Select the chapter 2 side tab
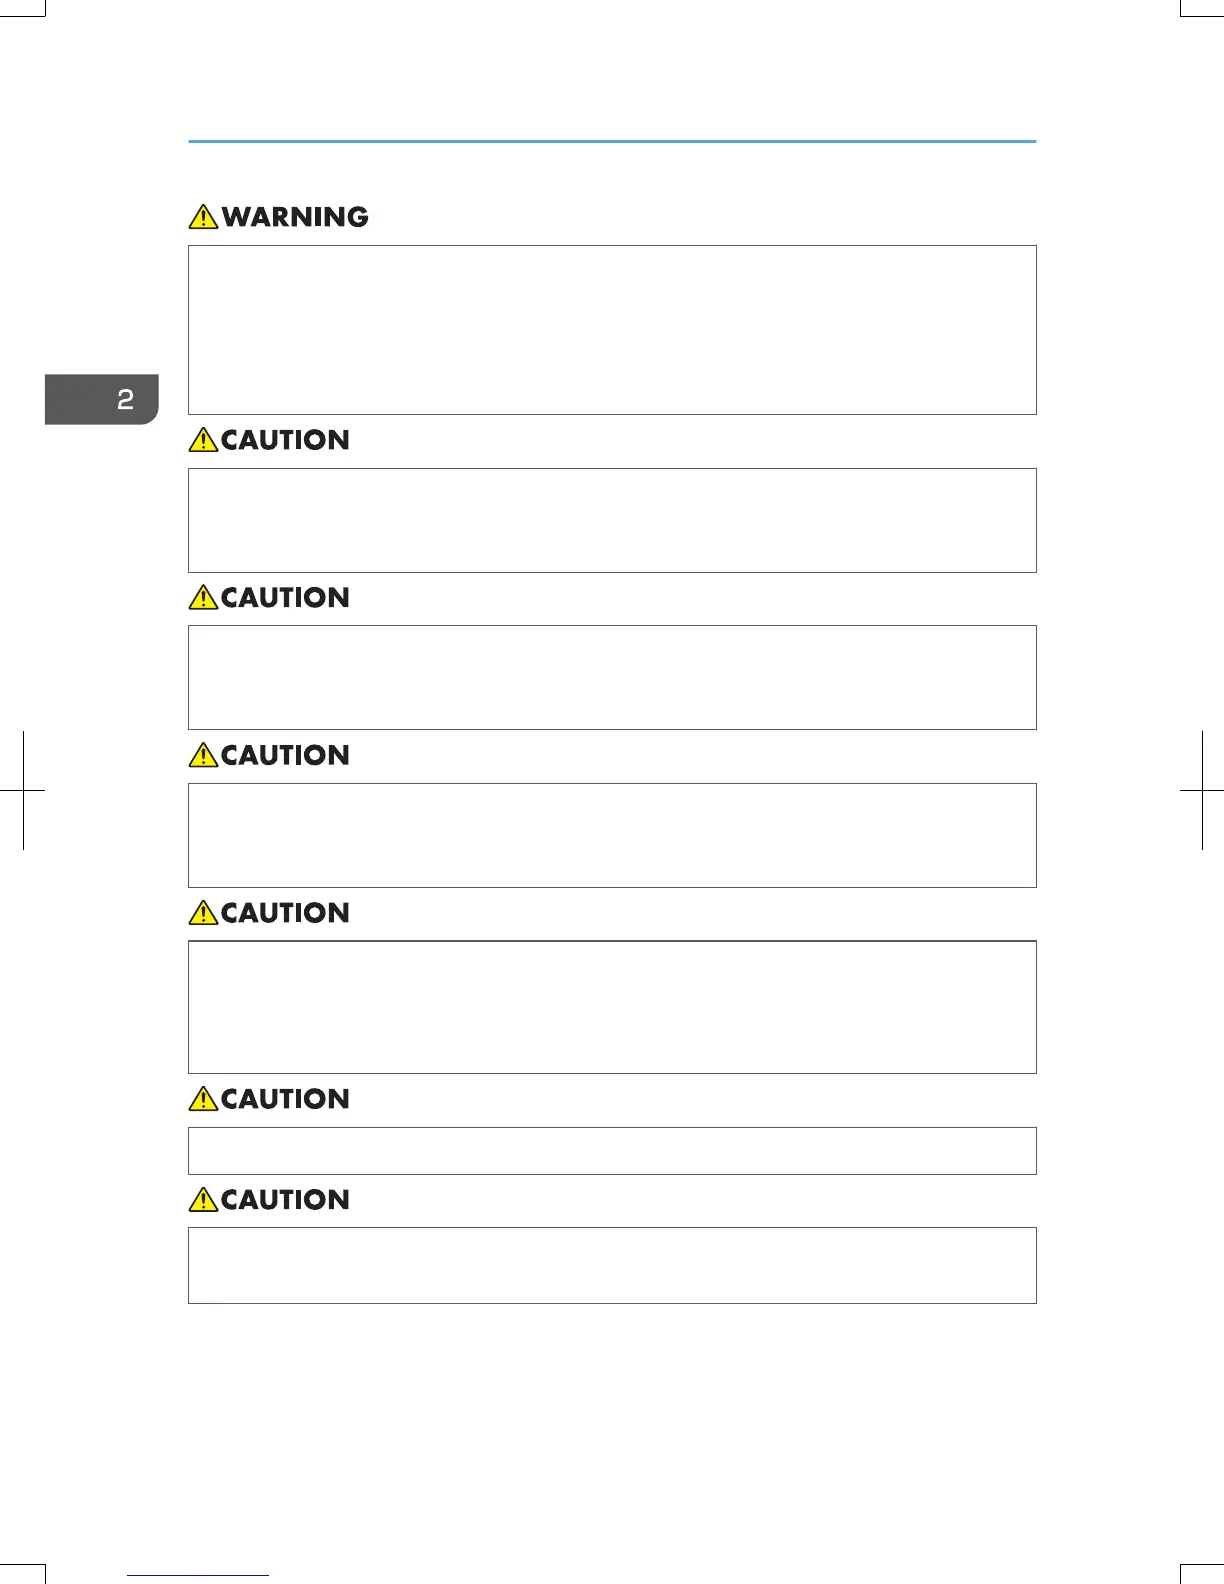 pyautogui.click(x=102, y=400)
